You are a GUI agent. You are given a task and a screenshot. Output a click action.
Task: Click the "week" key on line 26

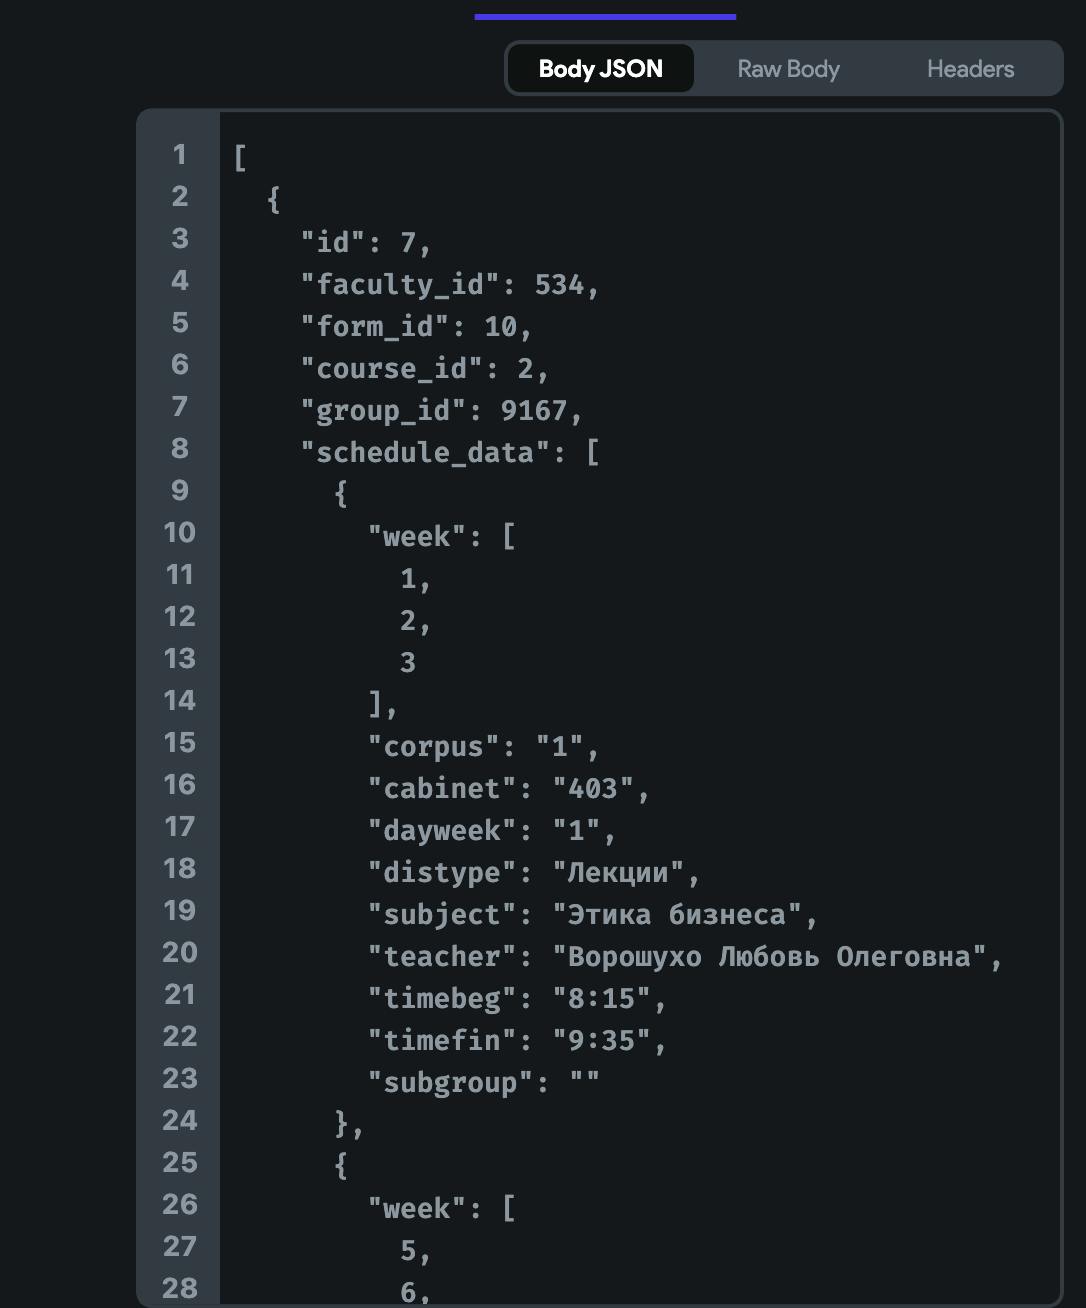(418, 1208)
